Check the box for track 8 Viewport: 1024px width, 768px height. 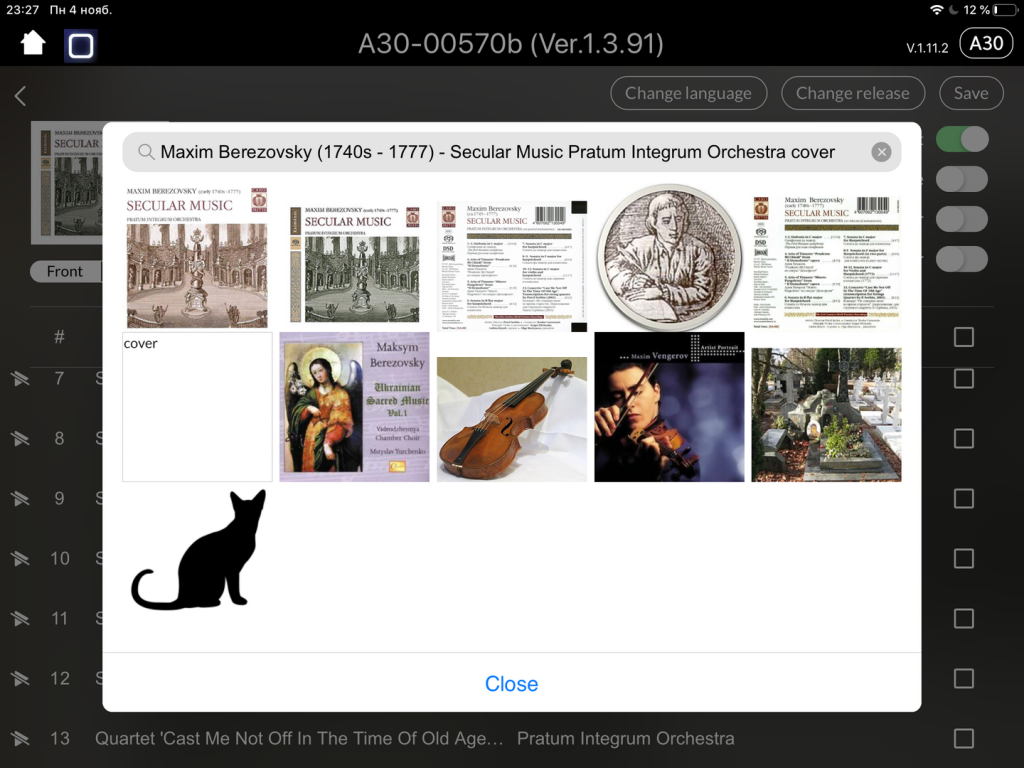click(x=964, y=438)
